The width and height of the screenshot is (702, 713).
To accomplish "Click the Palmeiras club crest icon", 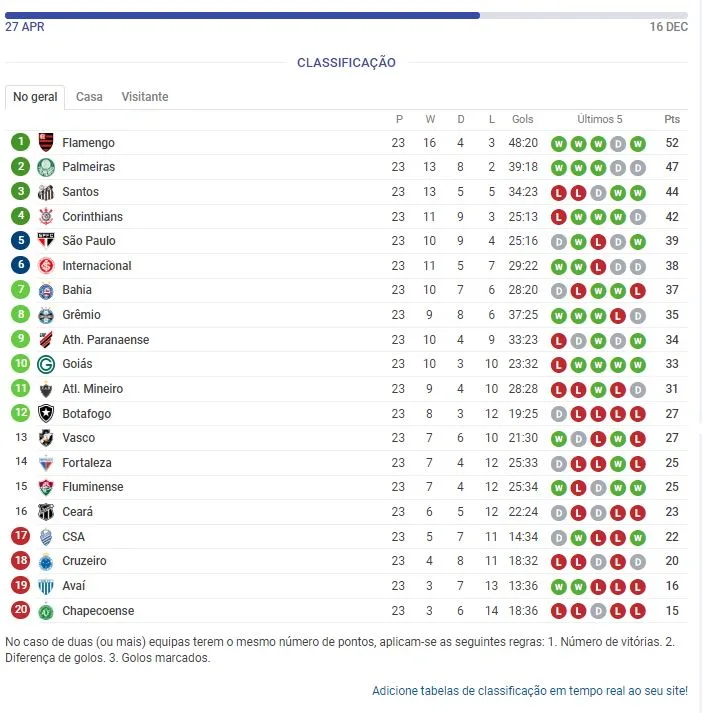I will [46, 167].
